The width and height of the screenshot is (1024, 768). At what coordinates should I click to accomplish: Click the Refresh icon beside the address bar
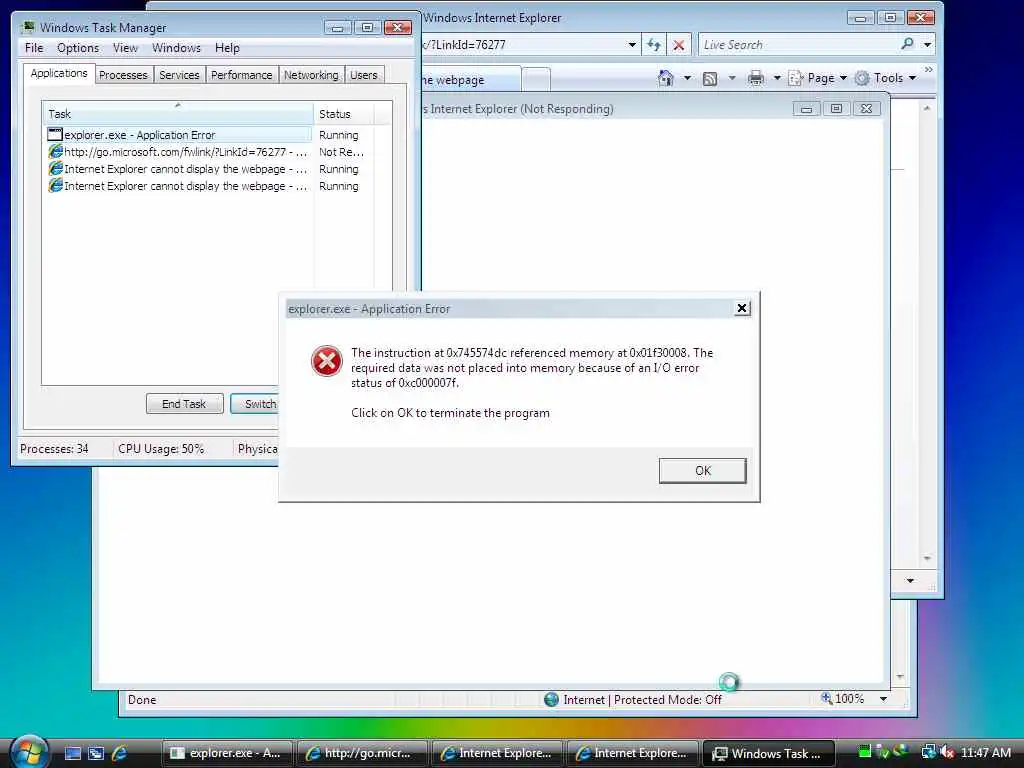pyautogui.click(x=654, y=44)
